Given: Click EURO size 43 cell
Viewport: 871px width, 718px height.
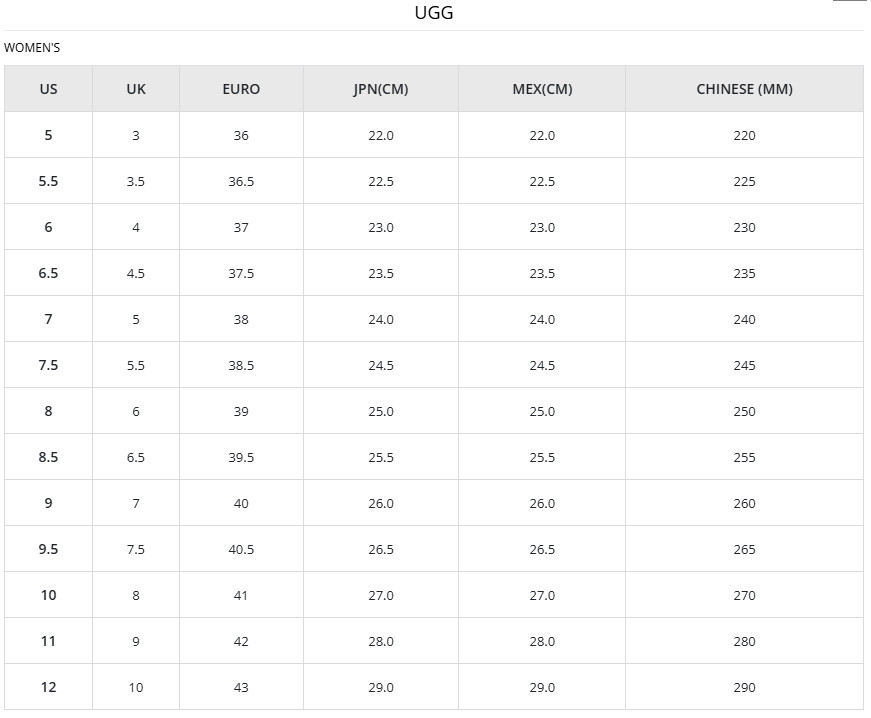Looking at the screenshot, I should (241, 687).
